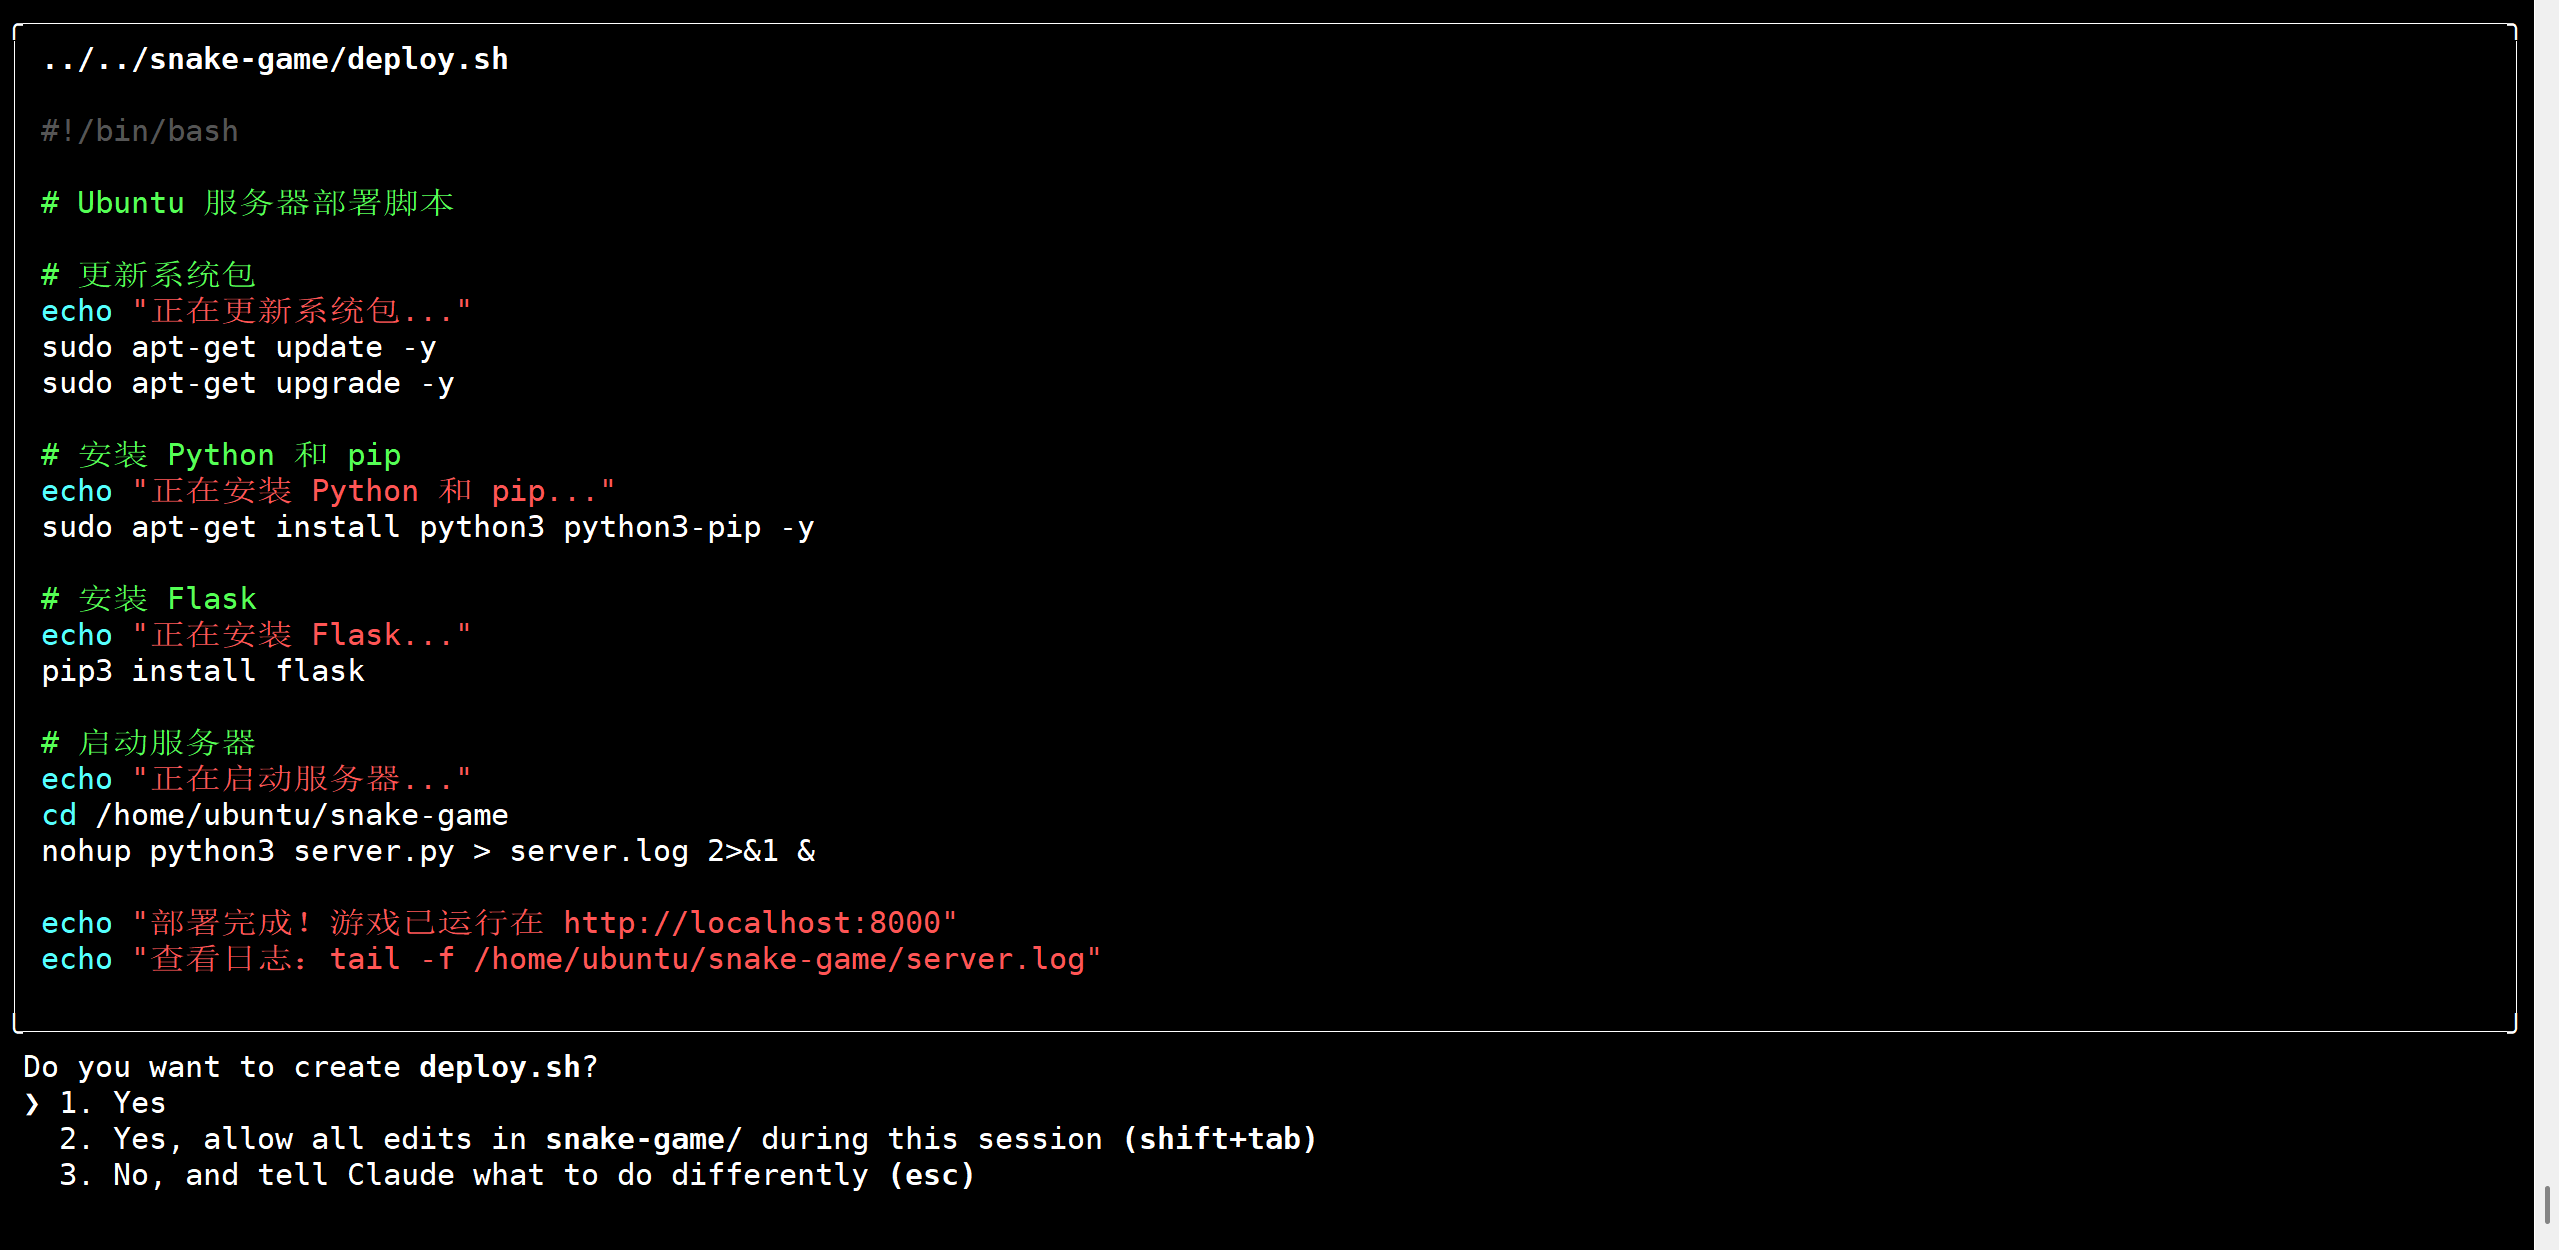Select the "1. Yes" option
The image size is (2559, 1250).
pos(113,1103)
